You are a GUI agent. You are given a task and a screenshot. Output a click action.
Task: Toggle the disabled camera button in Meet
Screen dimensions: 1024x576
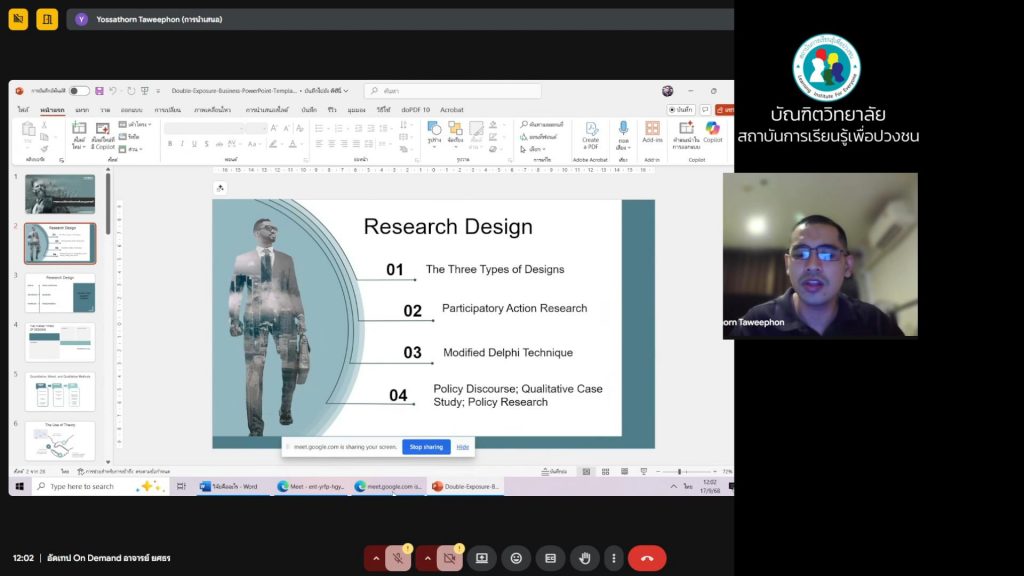click(449, 558)
